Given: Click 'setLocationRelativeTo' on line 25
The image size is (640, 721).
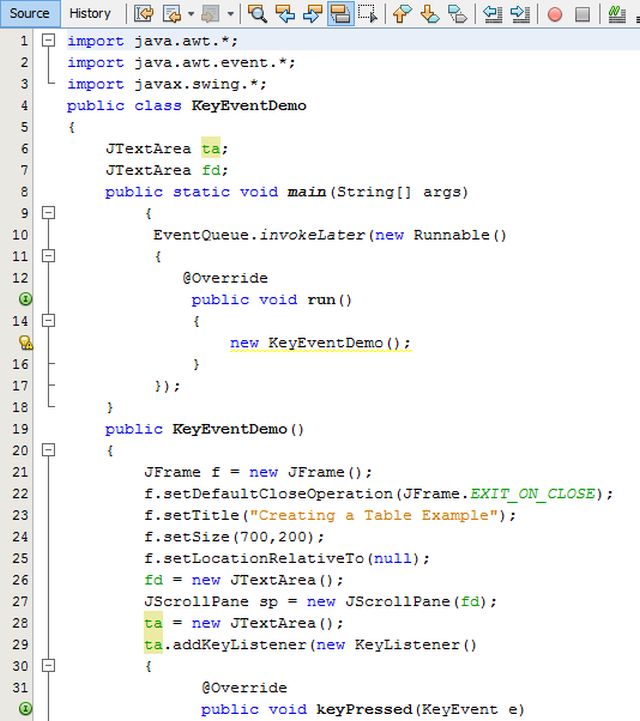Looking at the screenshot, I should [263, 559].
